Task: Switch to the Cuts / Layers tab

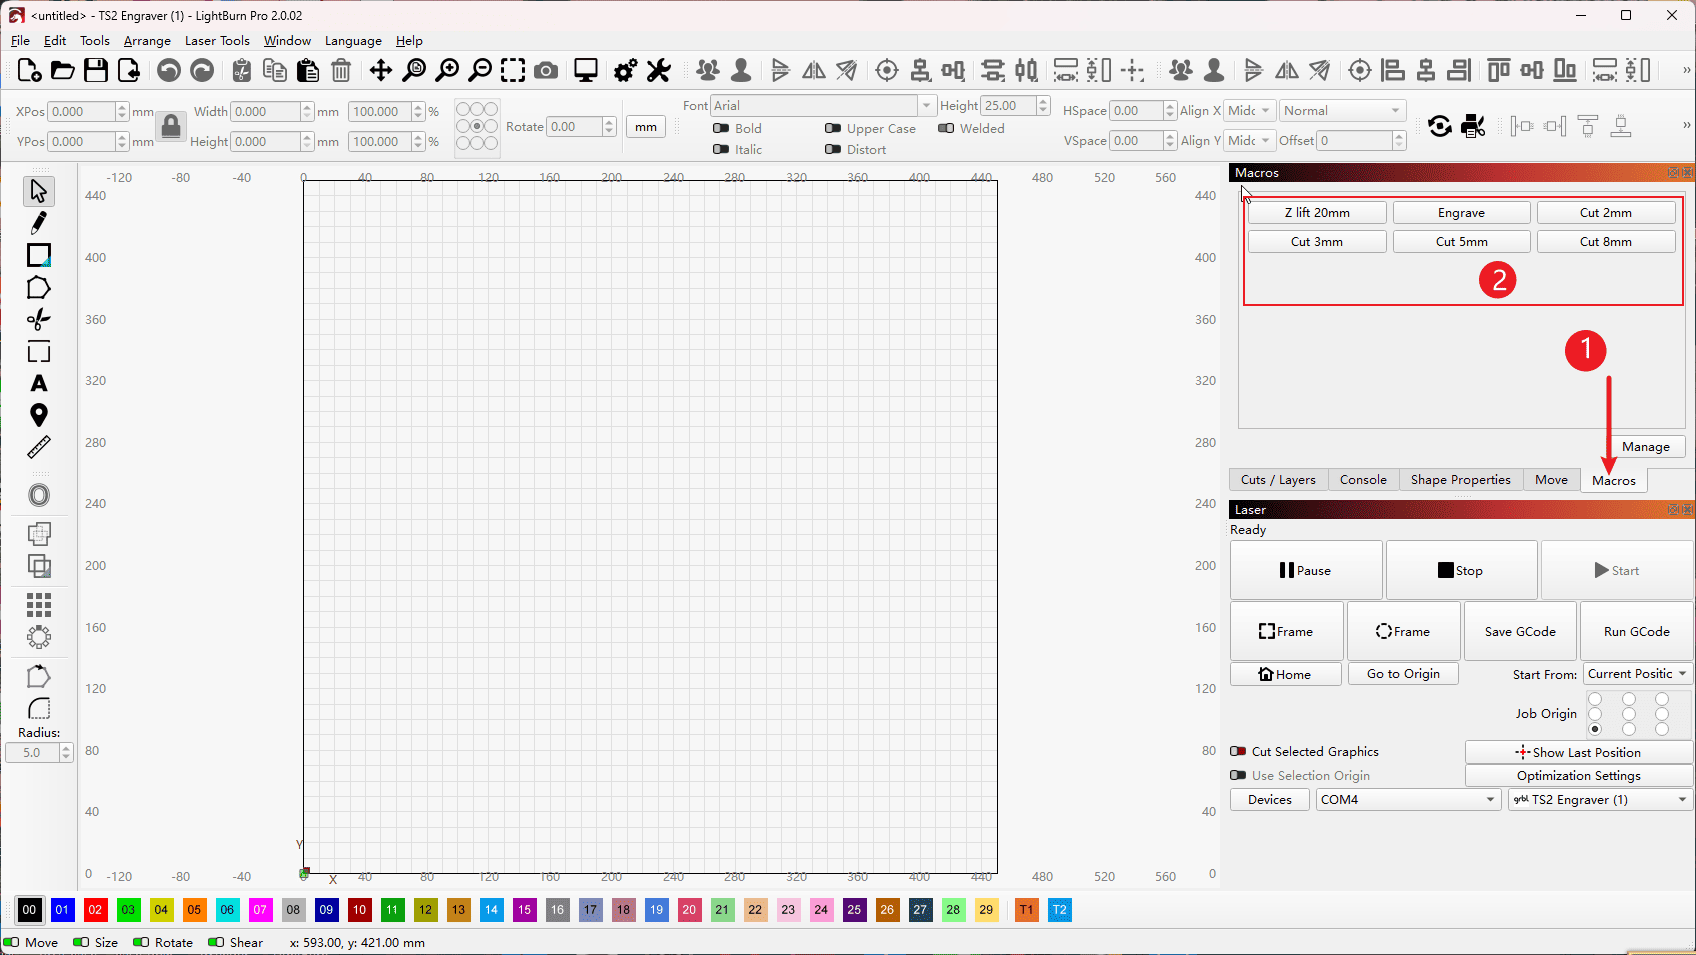Action: [1278, 480]
